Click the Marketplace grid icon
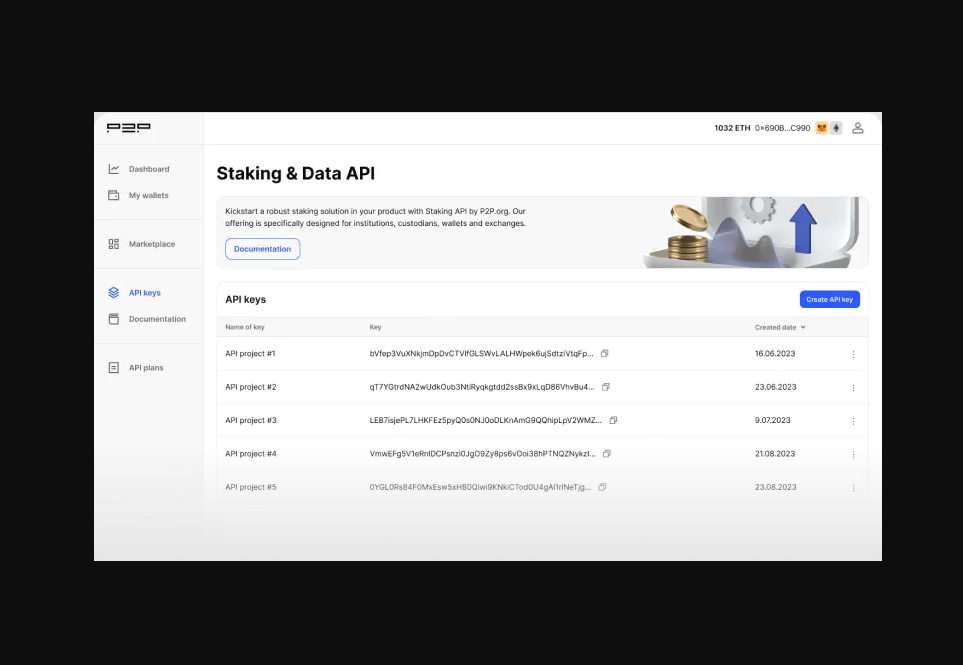The height and width of the screenshot is (665, 963). tap(114, 244)
